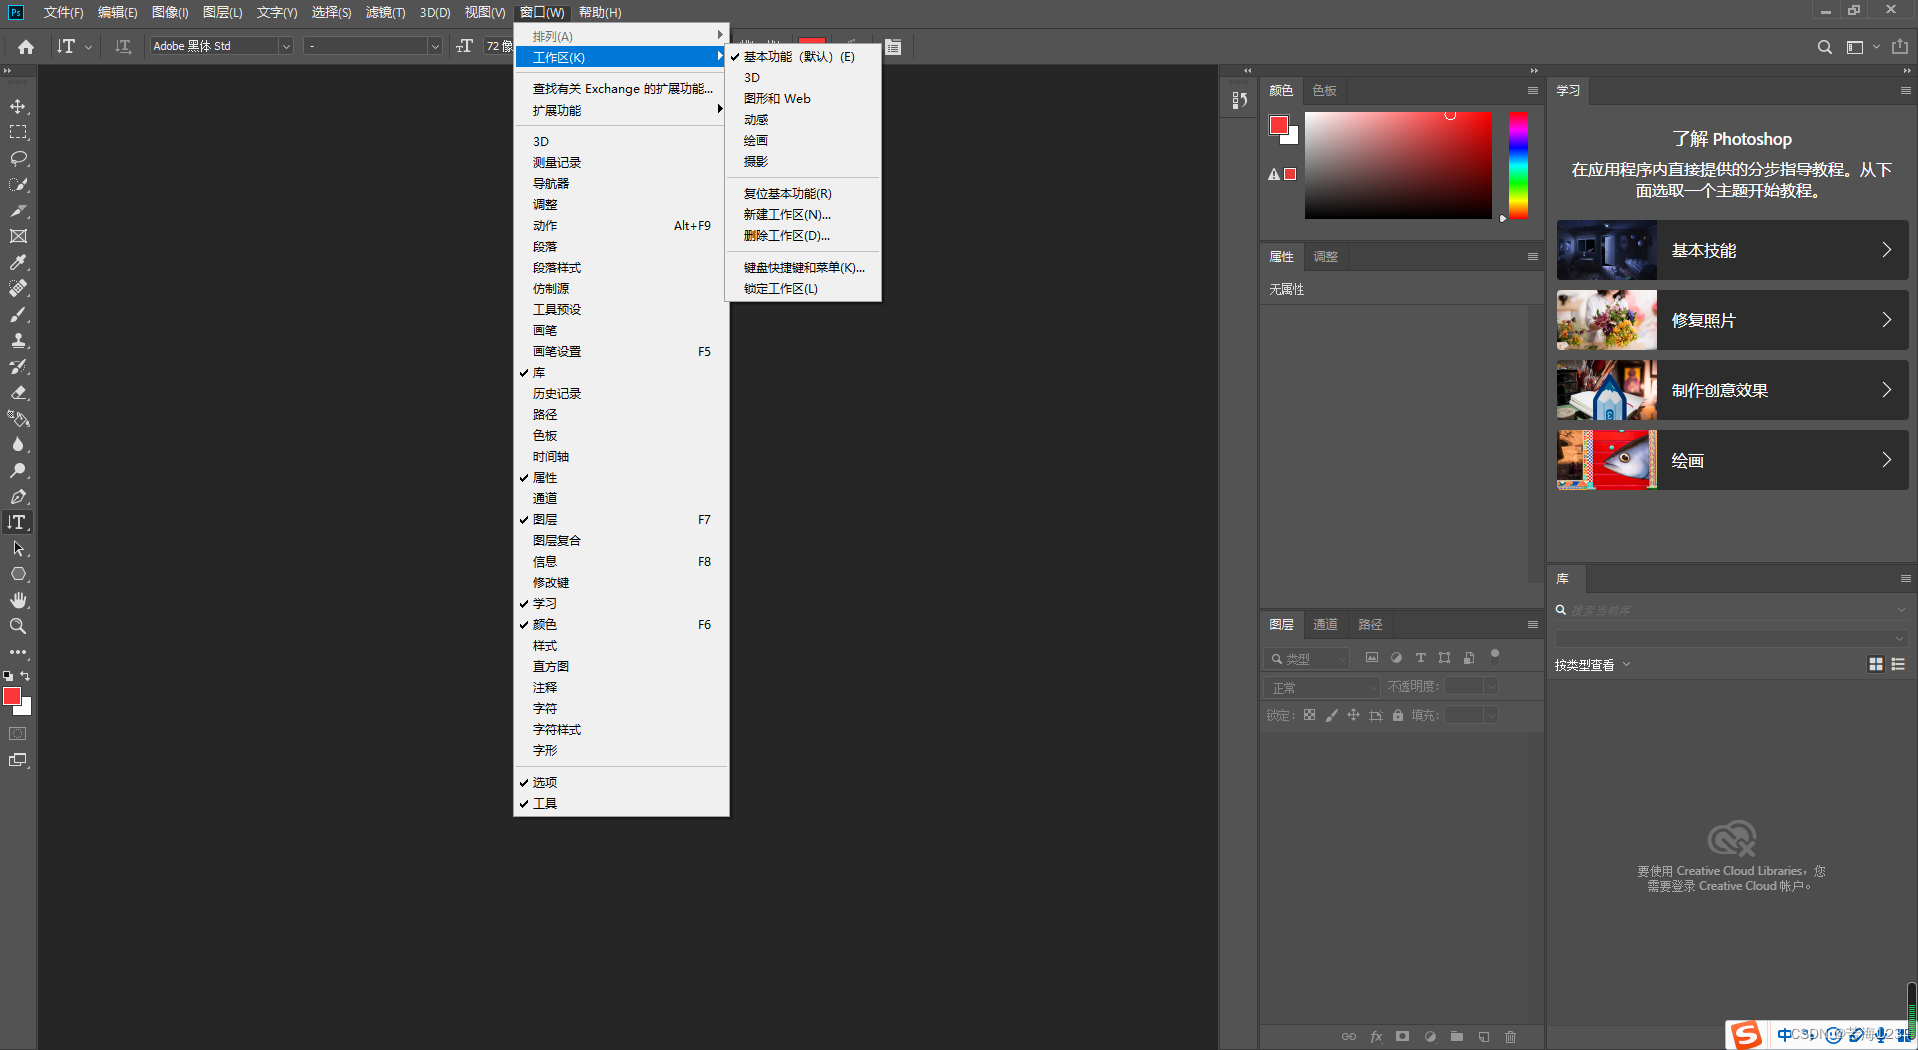Open the 基本技能 tutorial
Screen dimensions: 1918x1050
coord(1732,250)
